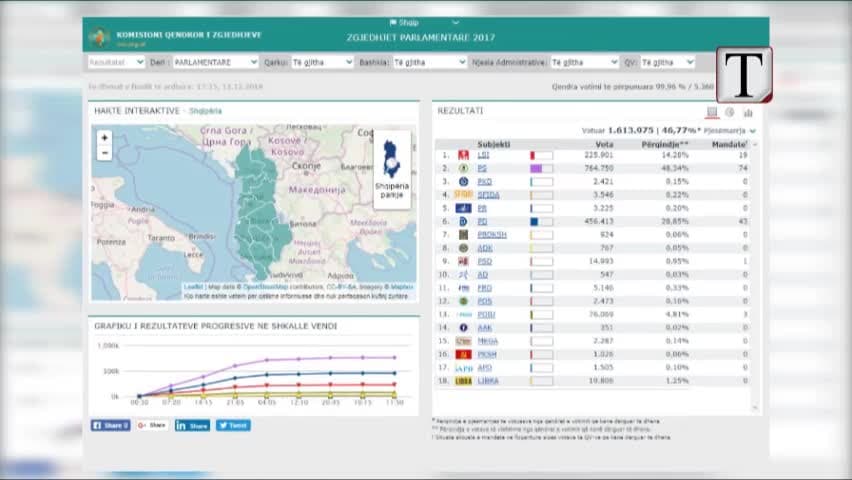Open the Njesia Administrative dropdown

(x=585, y=63)
